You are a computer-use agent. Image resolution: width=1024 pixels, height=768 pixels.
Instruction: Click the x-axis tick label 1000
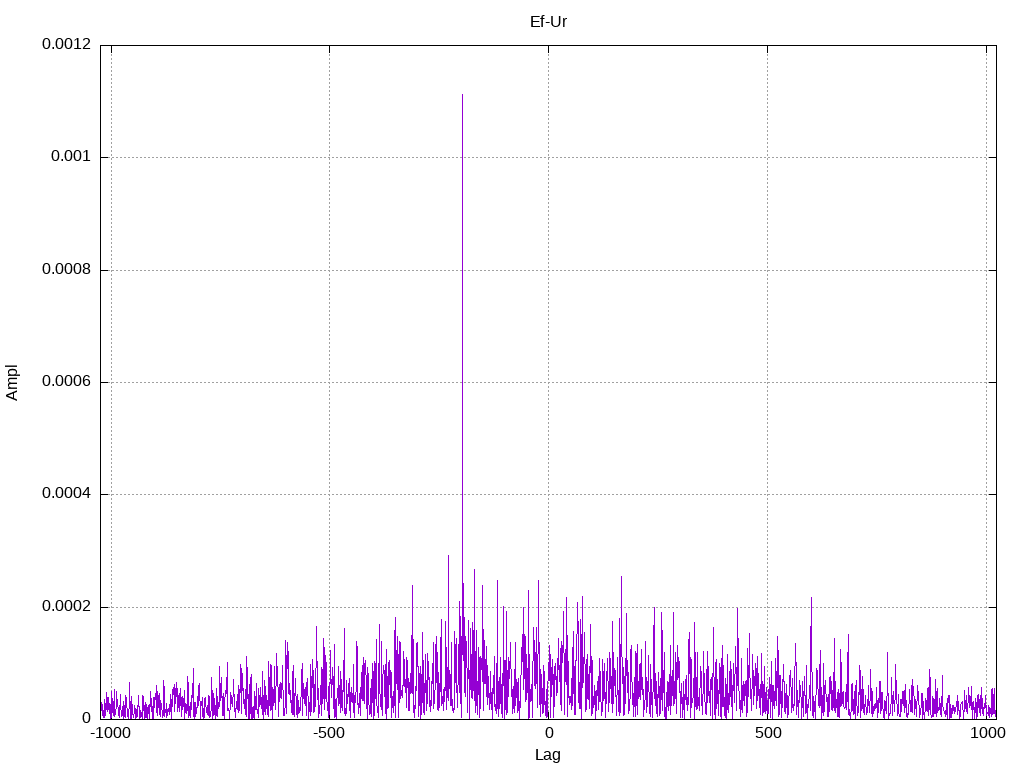[987, 733]
